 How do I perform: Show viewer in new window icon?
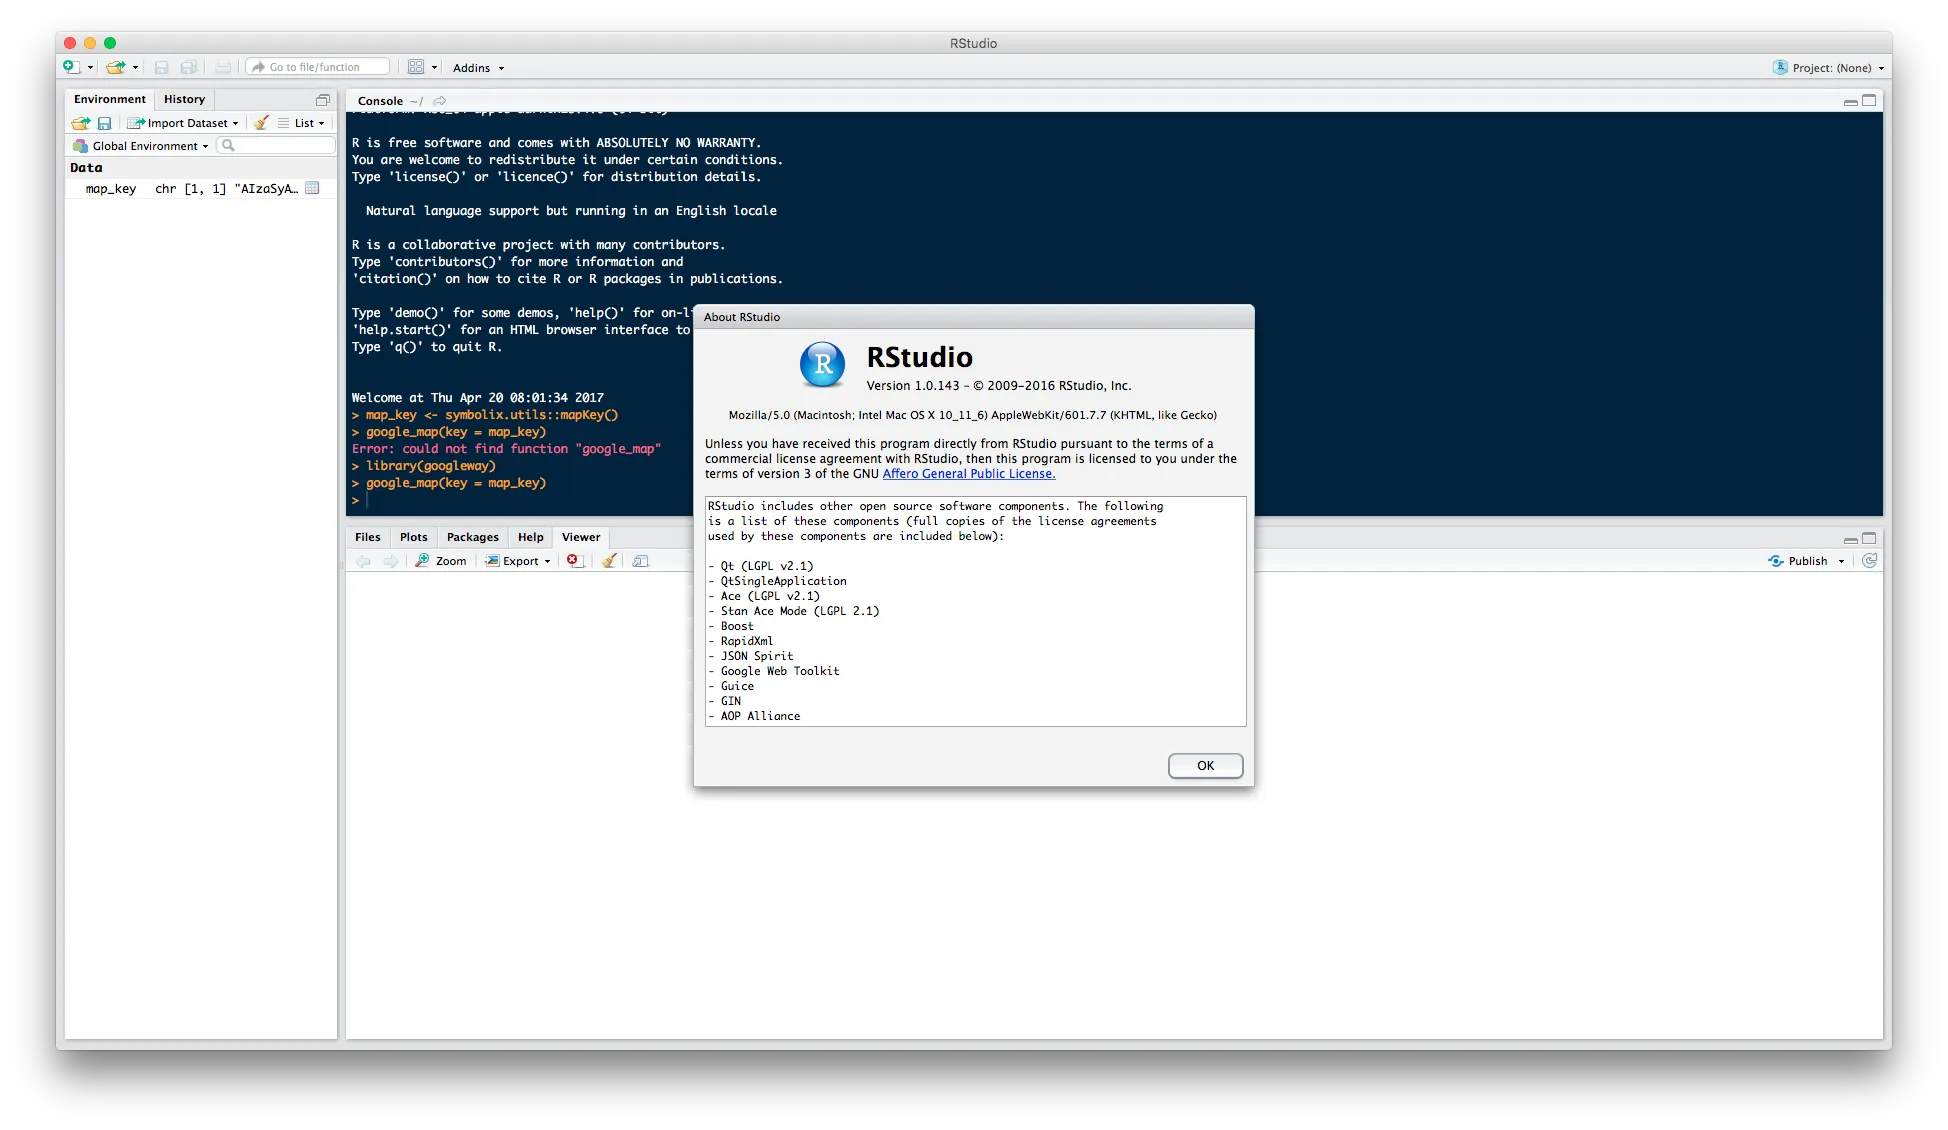(x=641, y=561)
